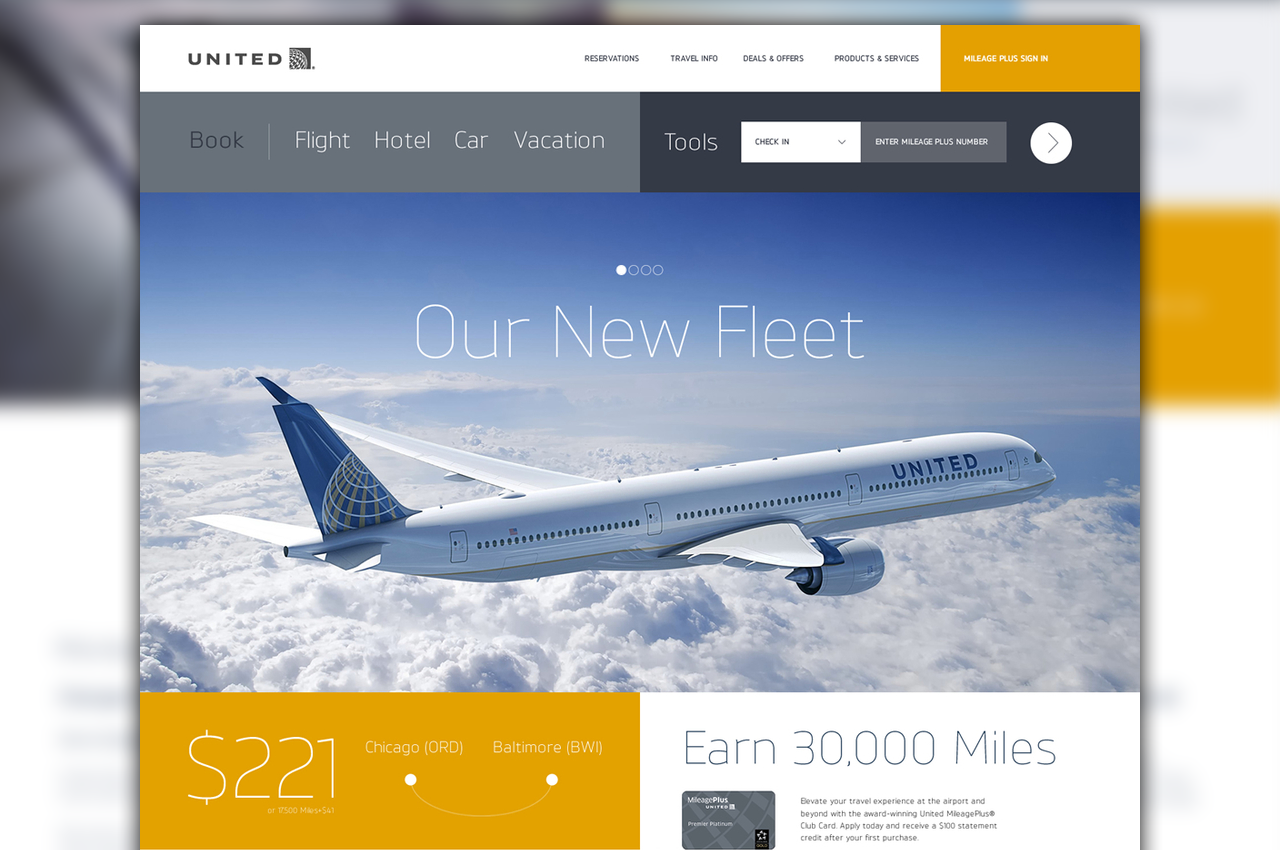
Task: Select the second carousel dot
Action: [633, 270]
